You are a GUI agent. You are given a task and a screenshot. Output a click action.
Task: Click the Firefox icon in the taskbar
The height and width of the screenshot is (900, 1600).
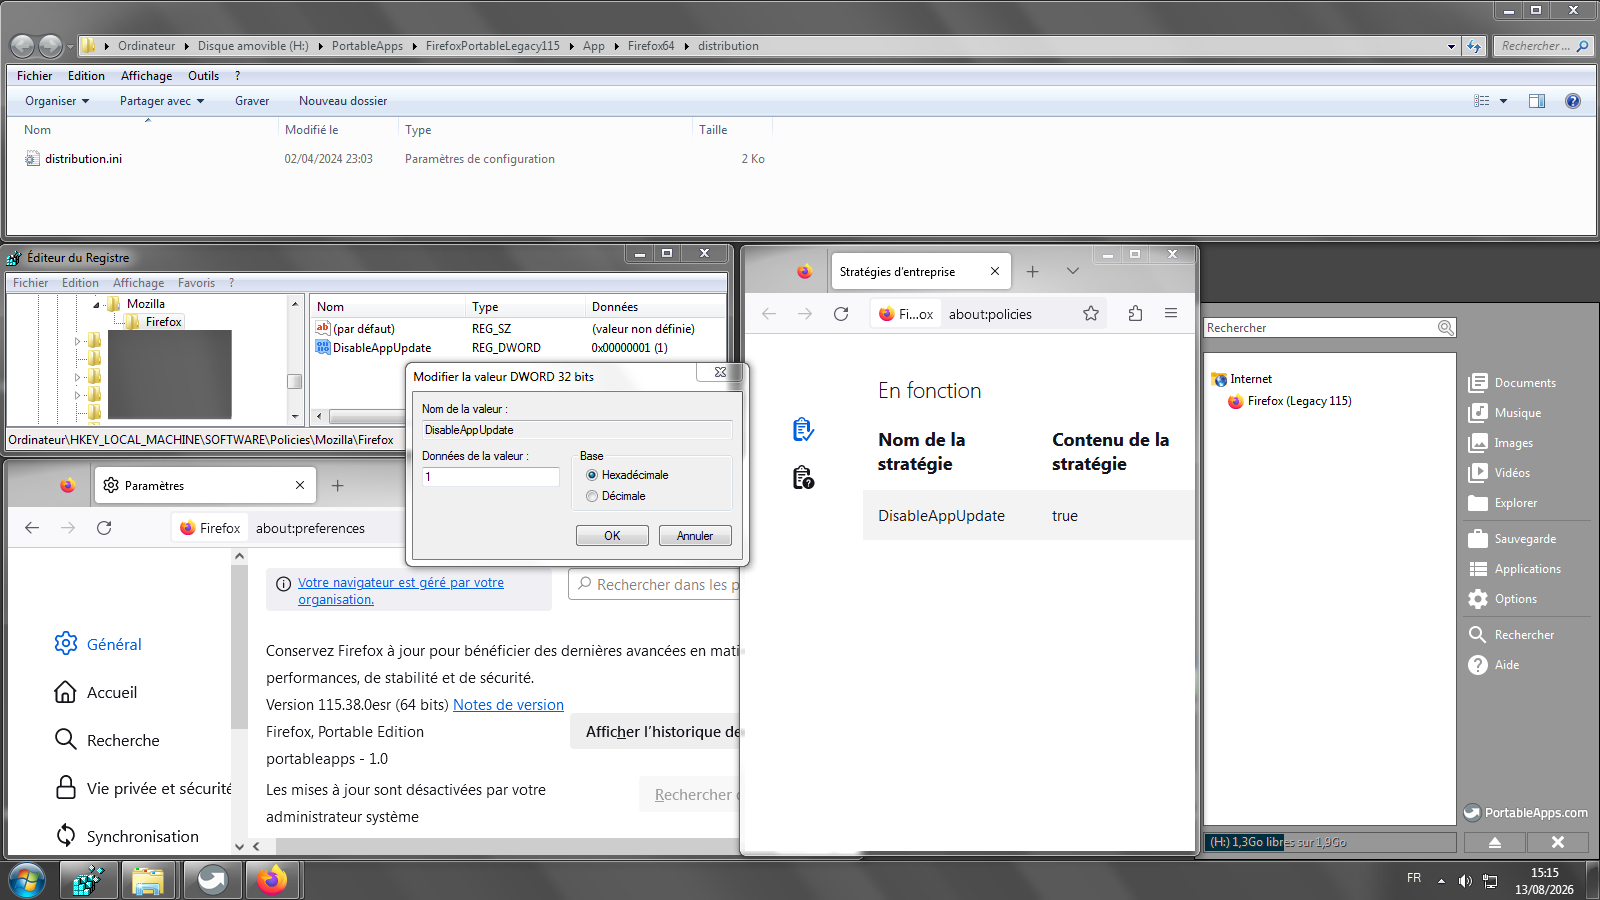pos(271,880)
